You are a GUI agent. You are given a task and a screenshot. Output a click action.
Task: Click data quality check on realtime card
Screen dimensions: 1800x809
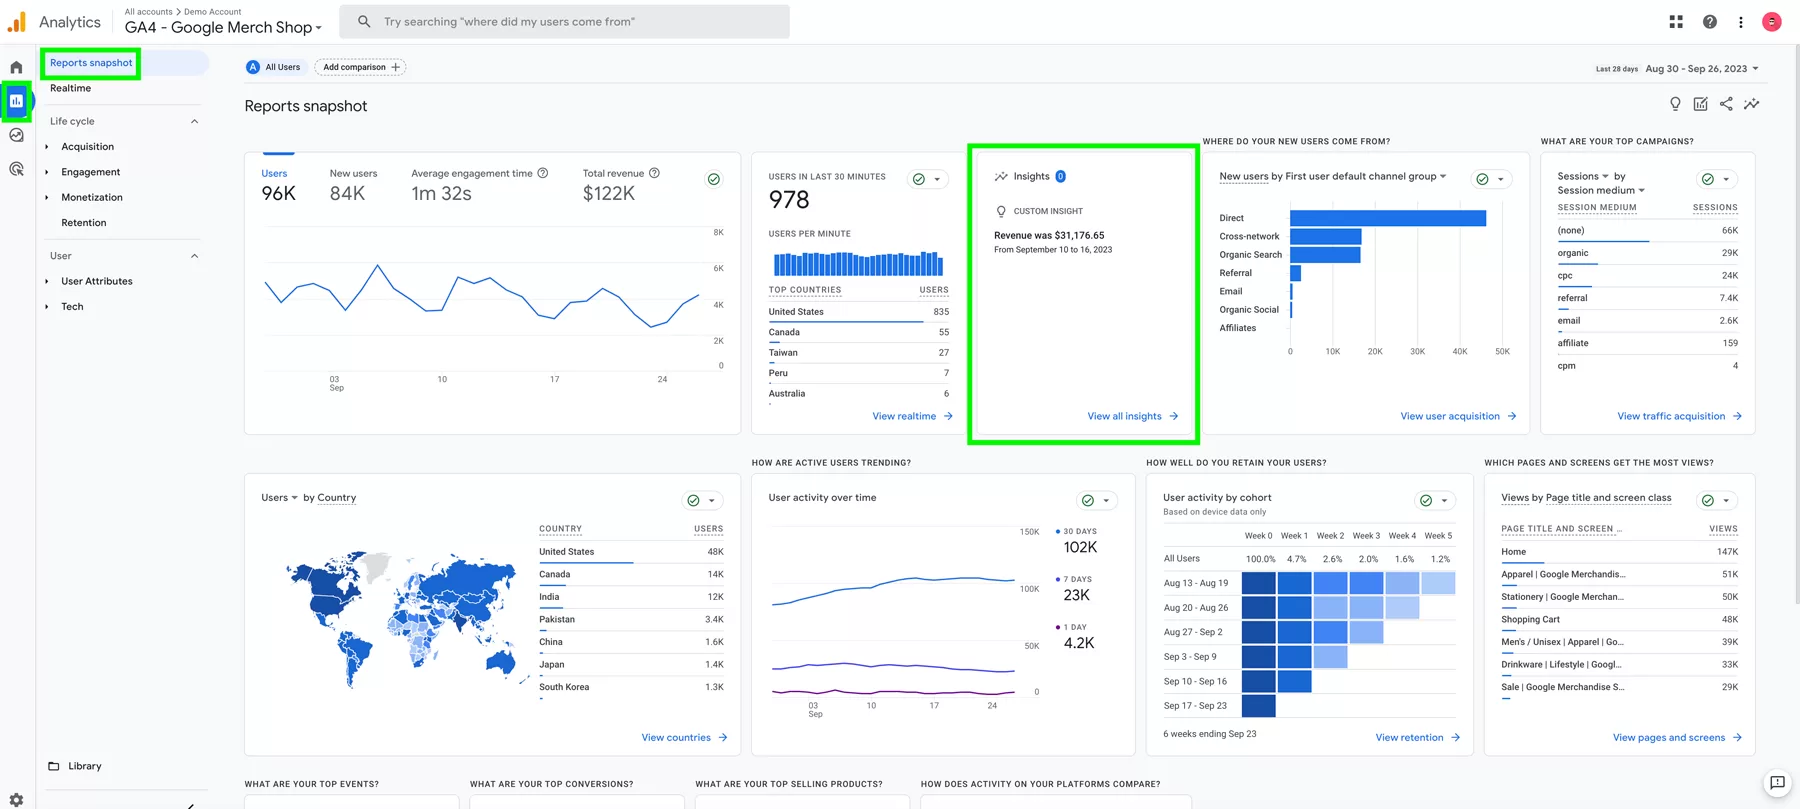click(919, 179)
